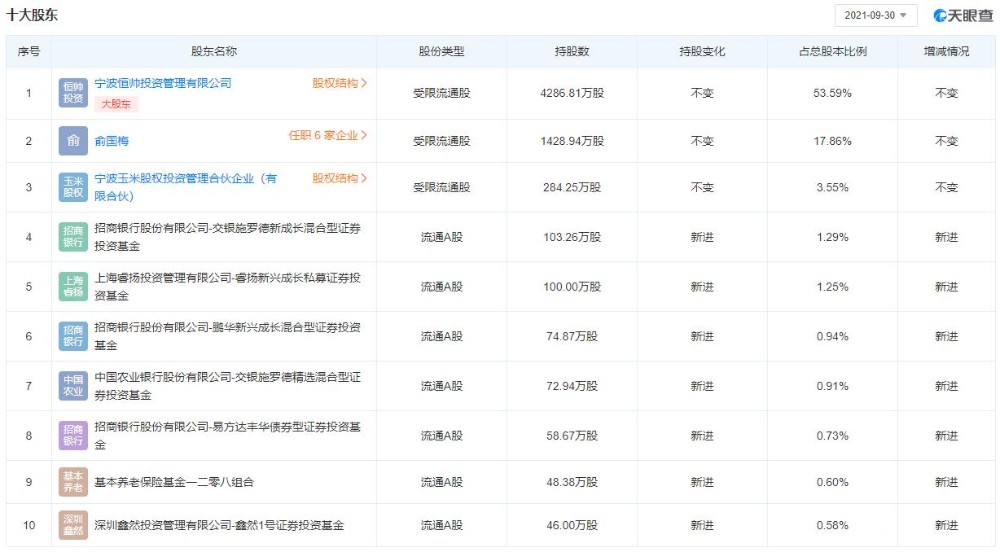Click the 284.25万股 cell
This screenshot has width=1000, height=552.
(x=572, y=187)
